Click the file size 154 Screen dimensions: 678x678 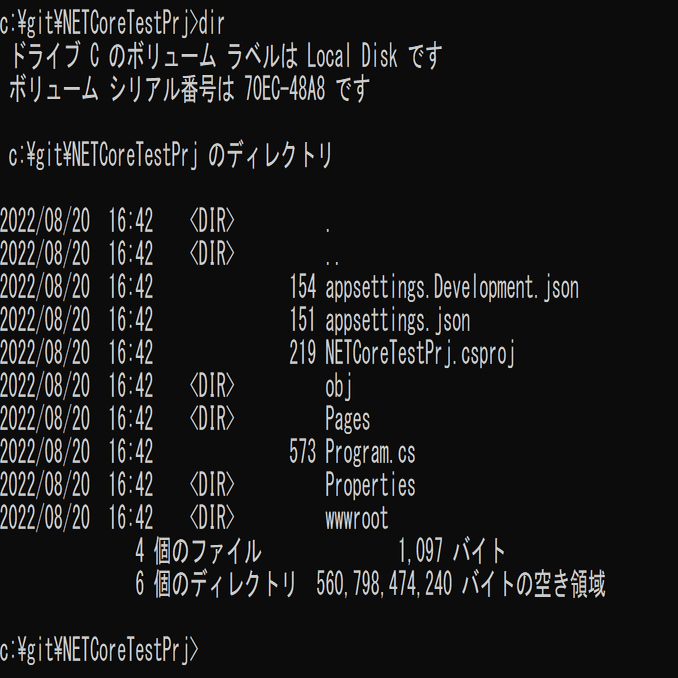tap(302, 288)
